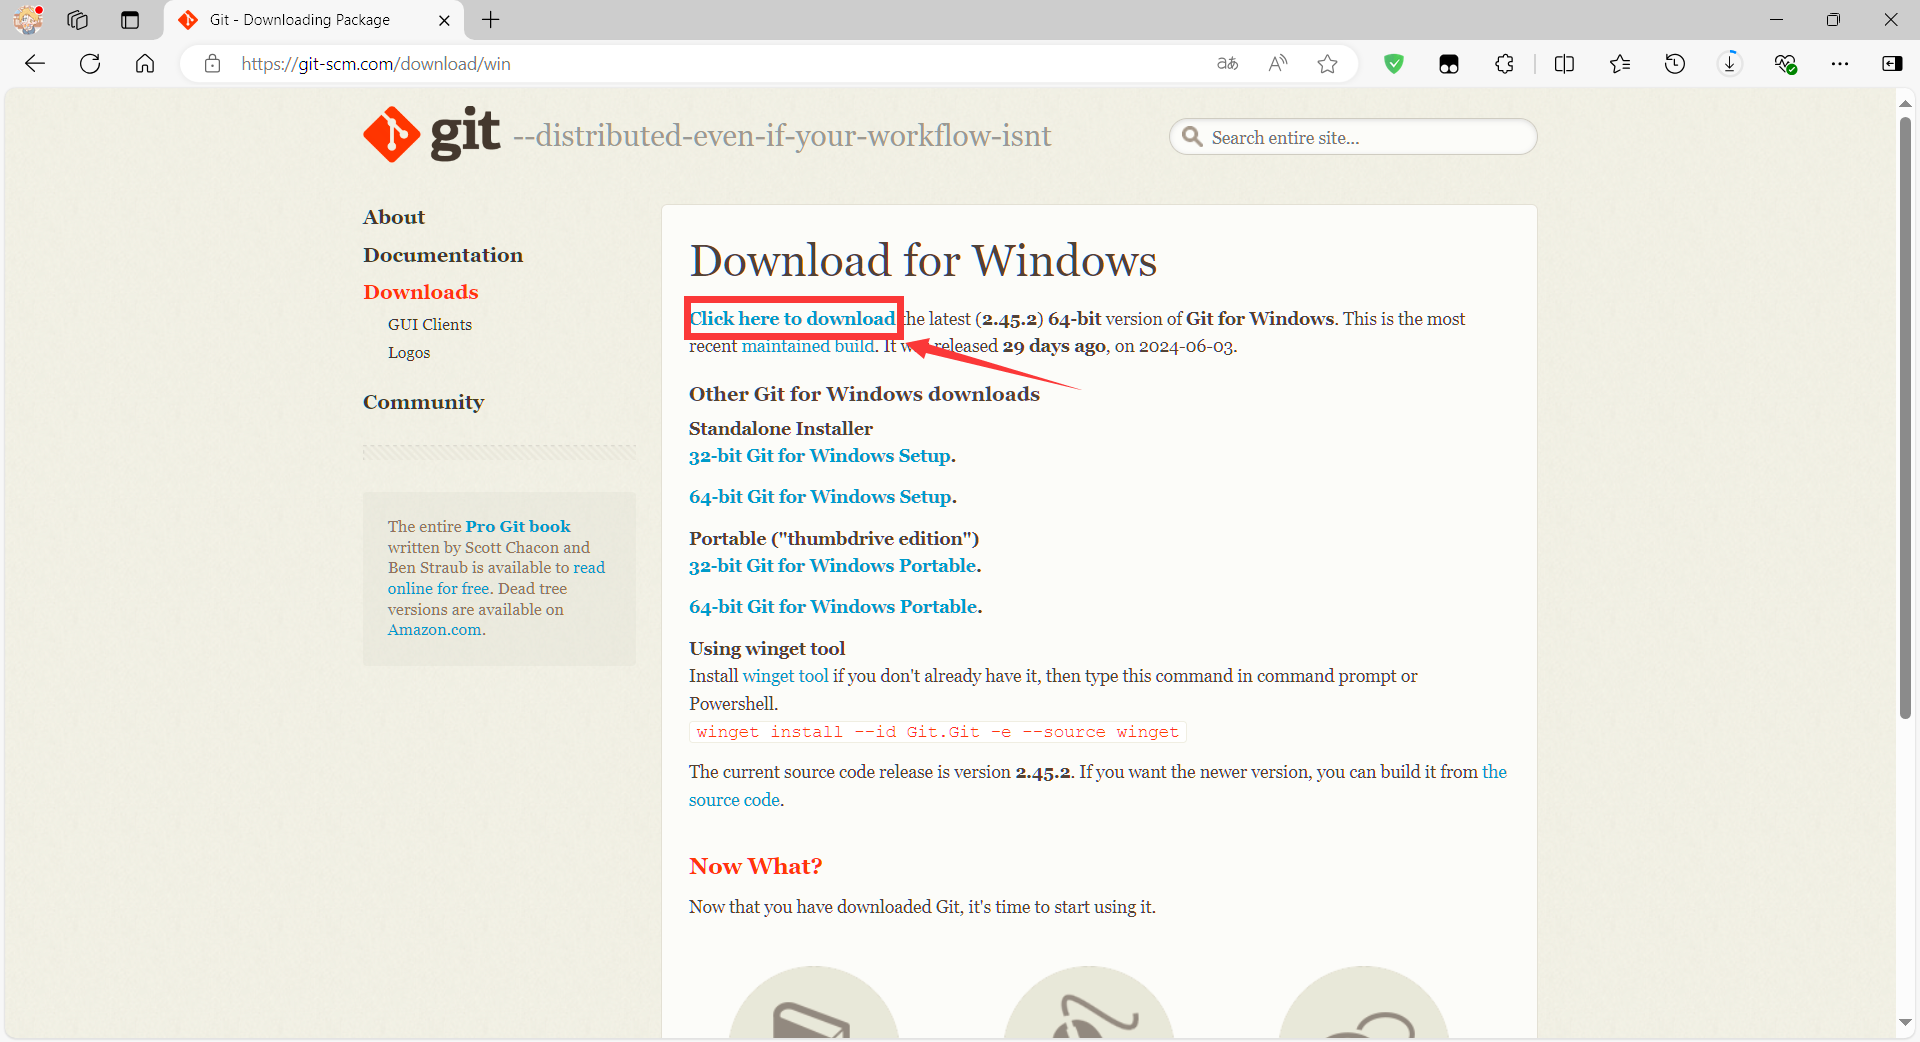Open the Settings and more ellipsis menu
Image resolution: width=1920 pixels, height=1042 pixels.
point(1840,64)
